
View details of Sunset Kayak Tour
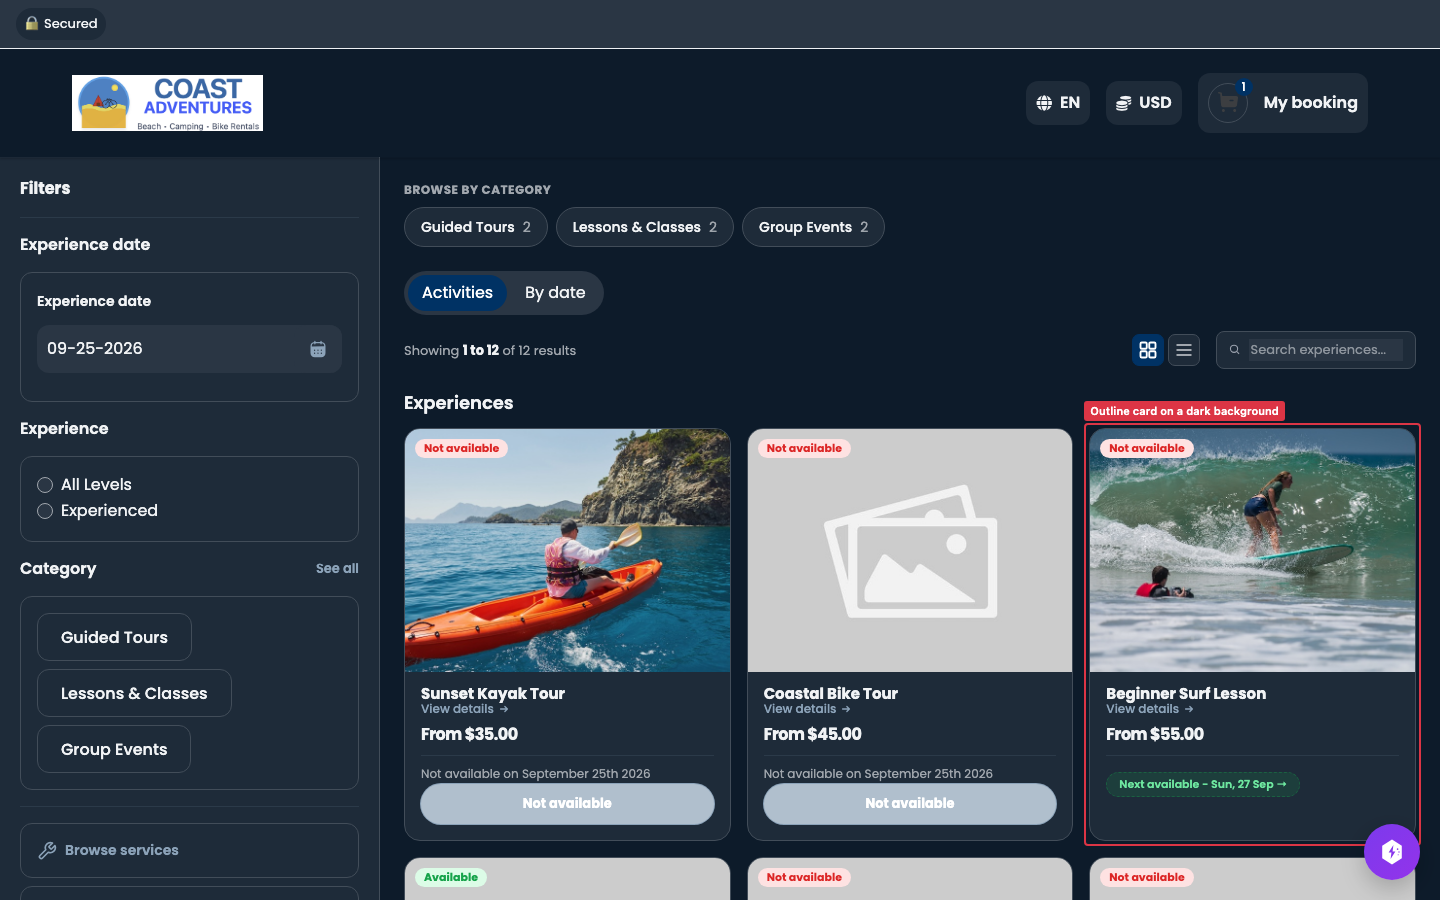tap(465, 709)
